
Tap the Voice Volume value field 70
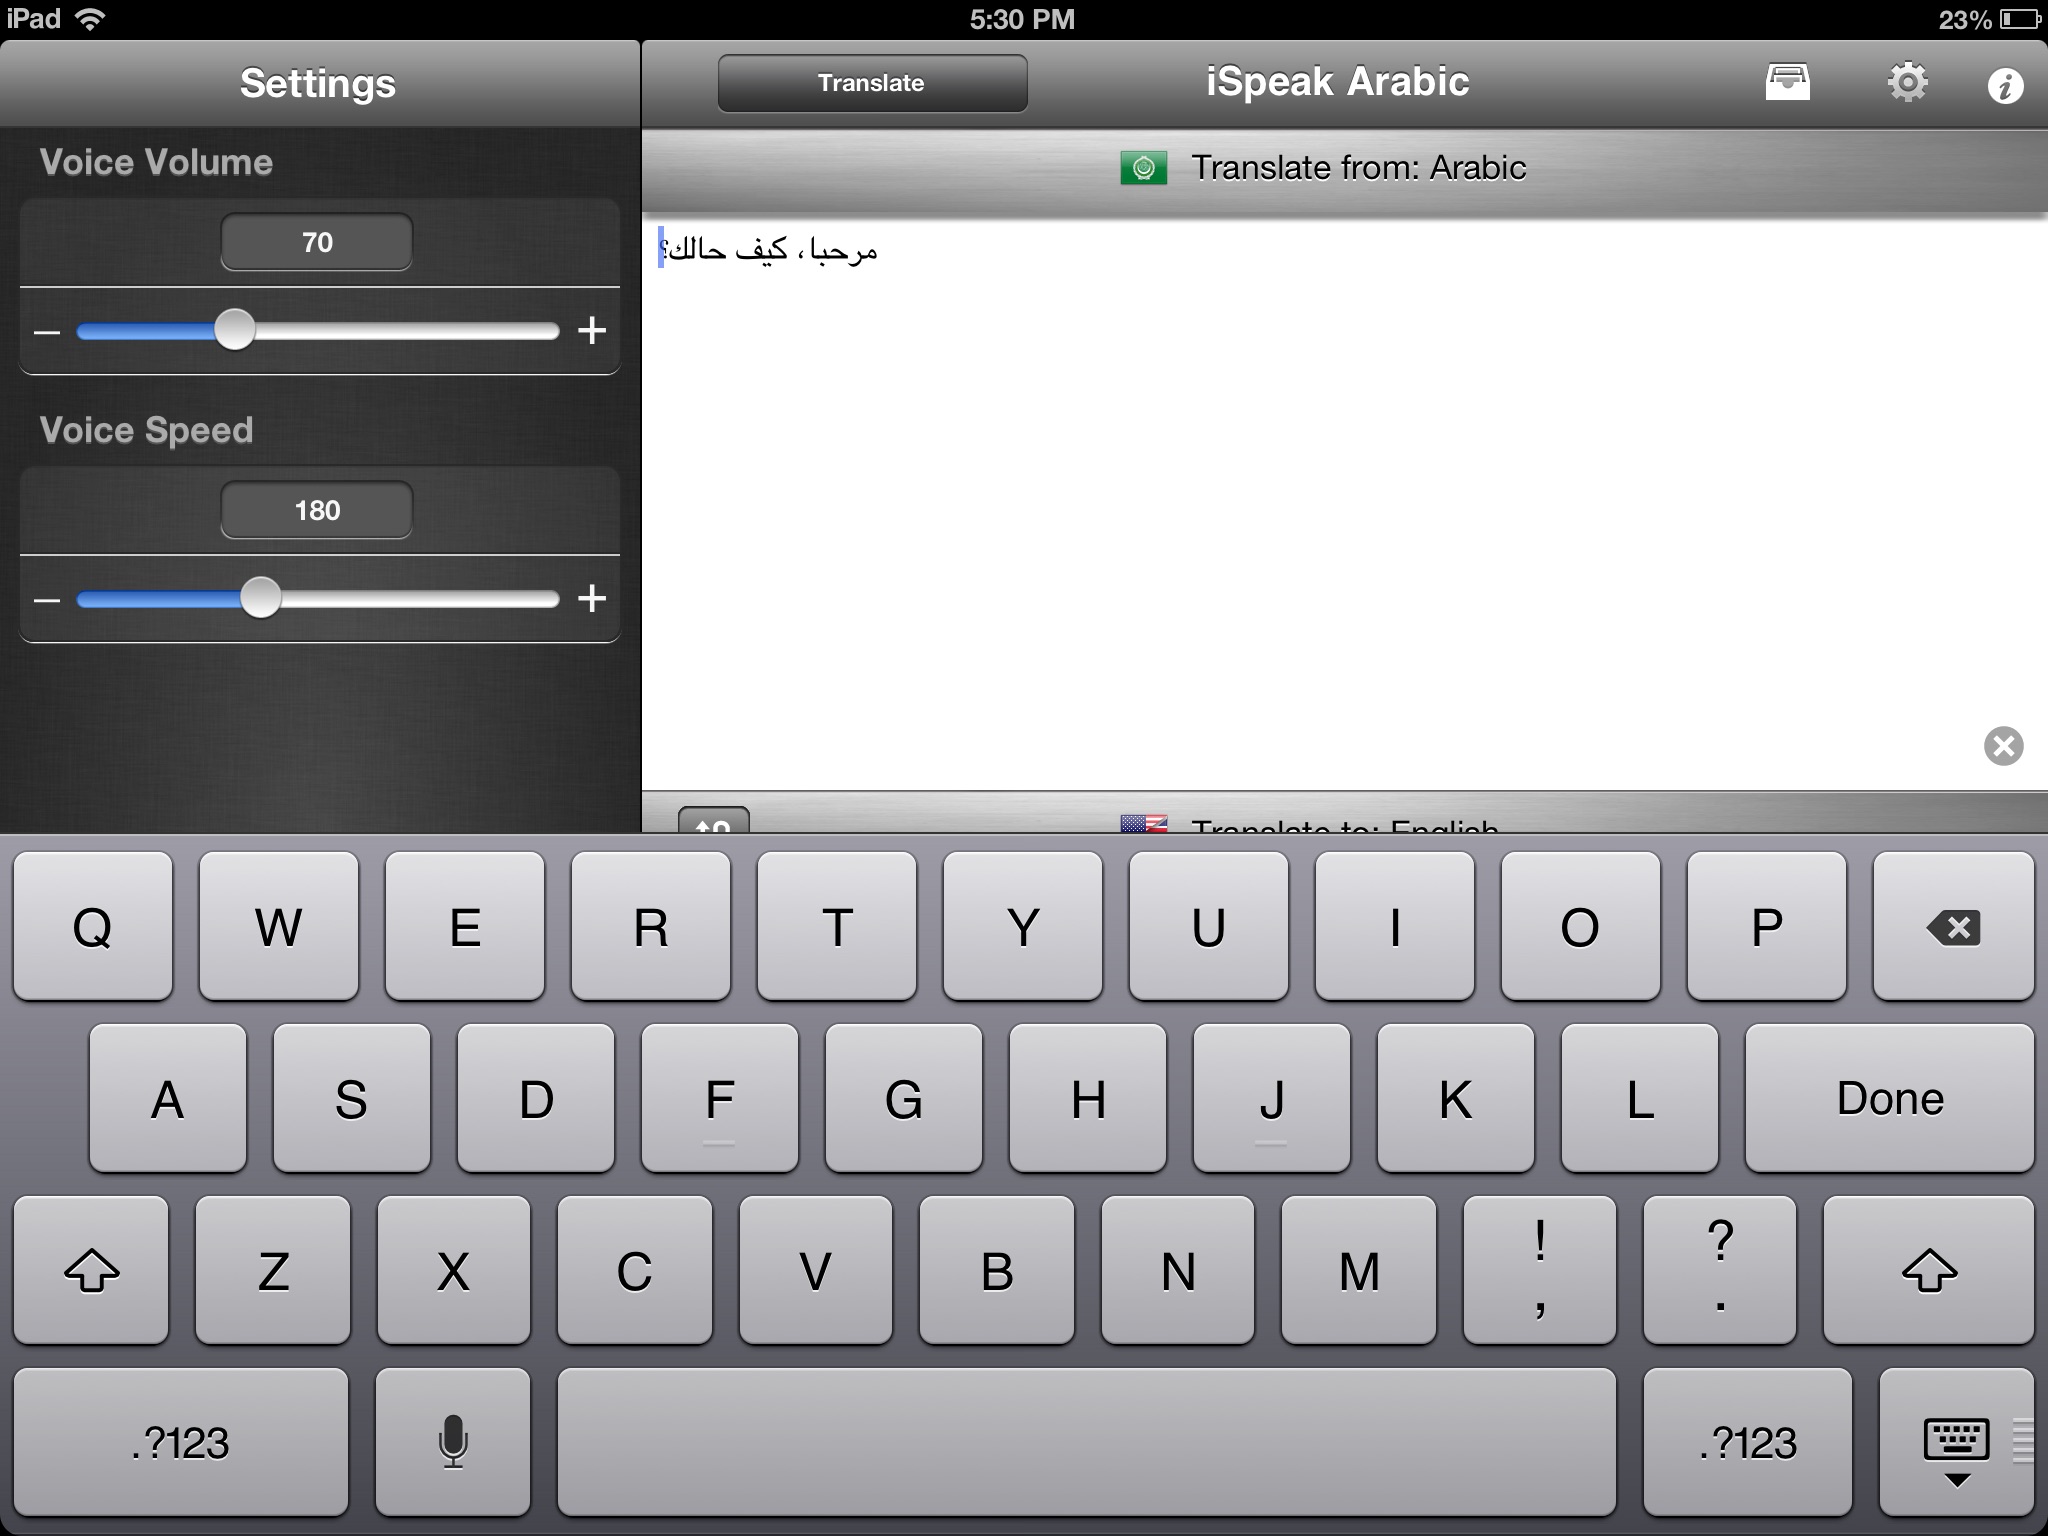click(x=316, y=242)
